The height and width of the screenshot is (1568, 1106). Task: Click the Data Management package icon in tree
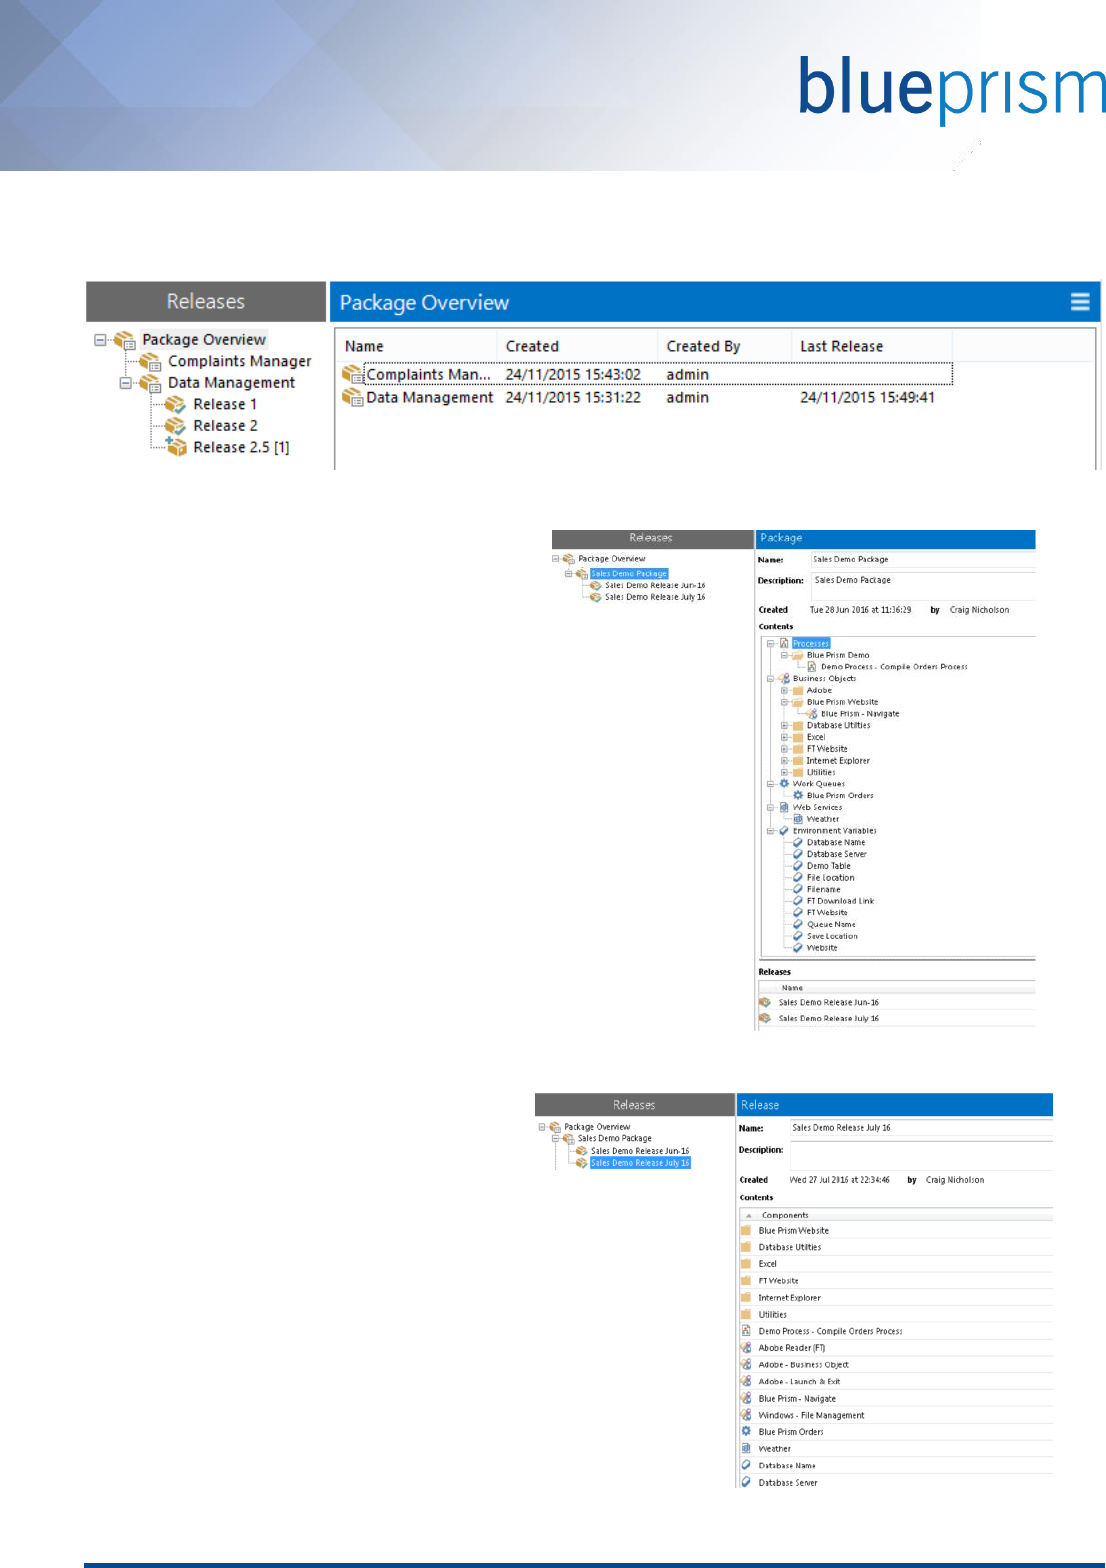151,383
